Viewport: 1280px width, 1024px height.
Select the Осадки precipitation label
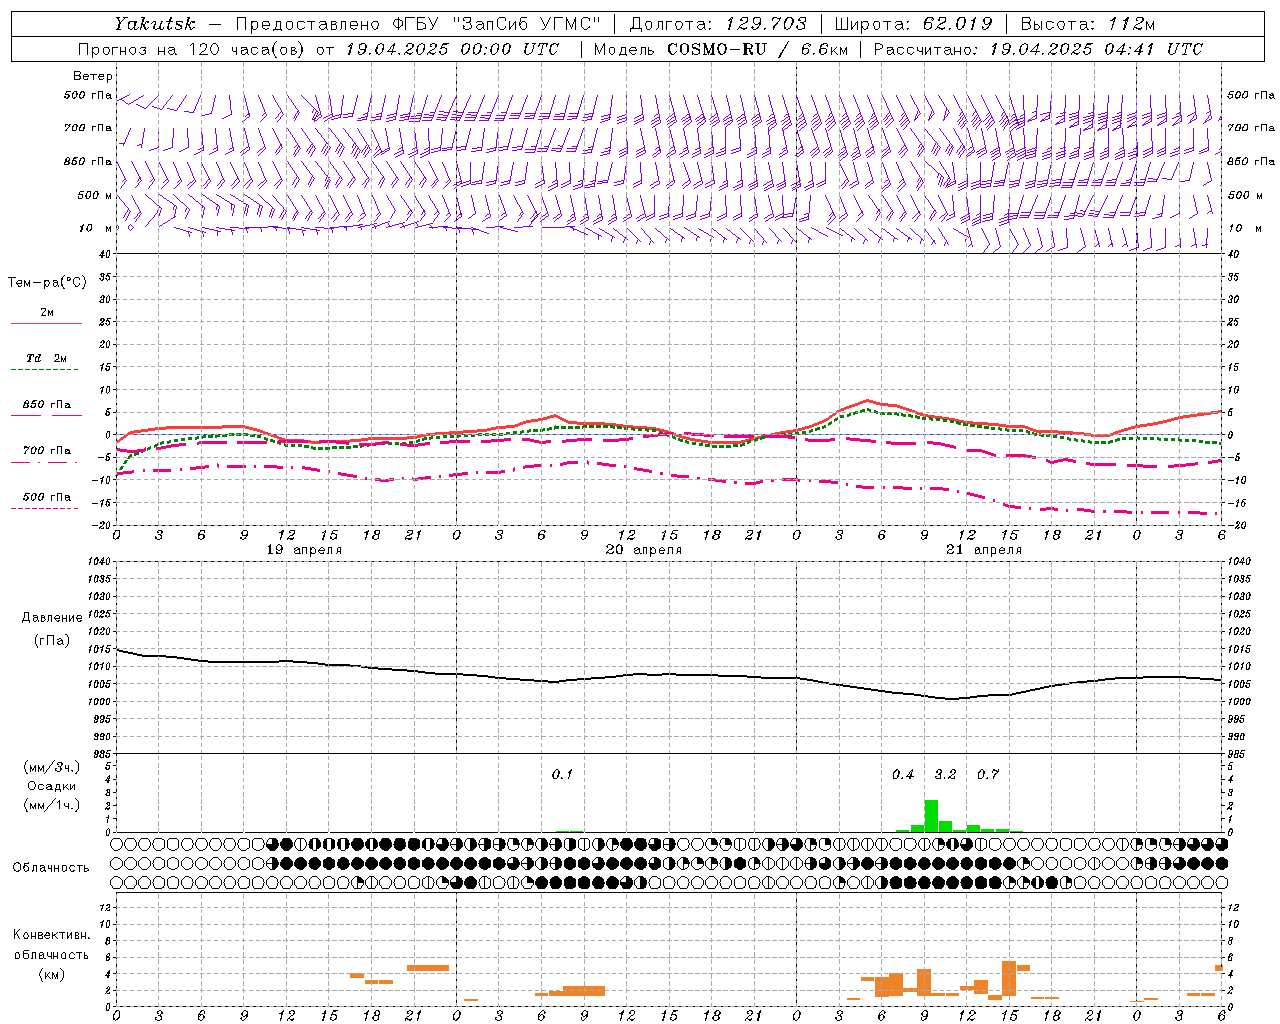[x=52, y=786]
